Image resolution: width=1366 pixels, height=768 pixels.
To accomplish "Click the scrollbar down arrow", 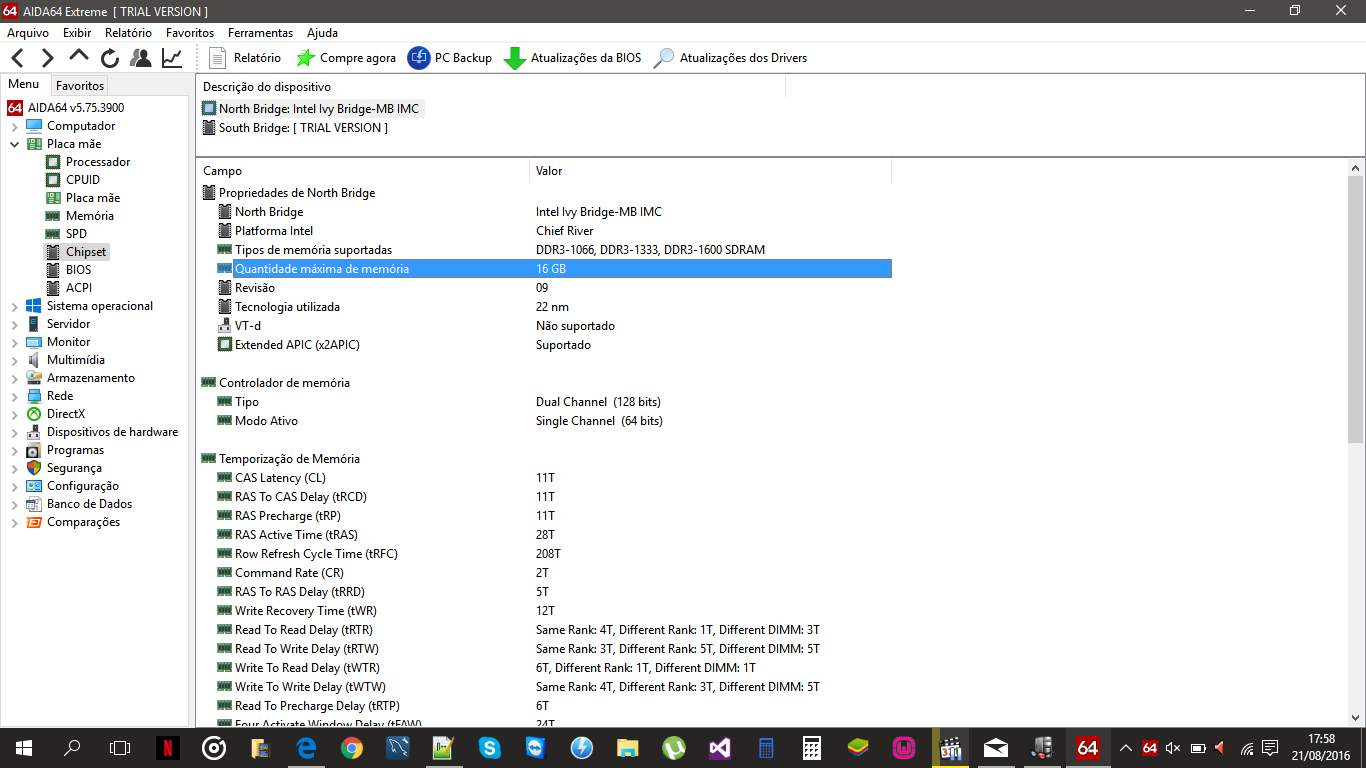I will pos(1356,718).
